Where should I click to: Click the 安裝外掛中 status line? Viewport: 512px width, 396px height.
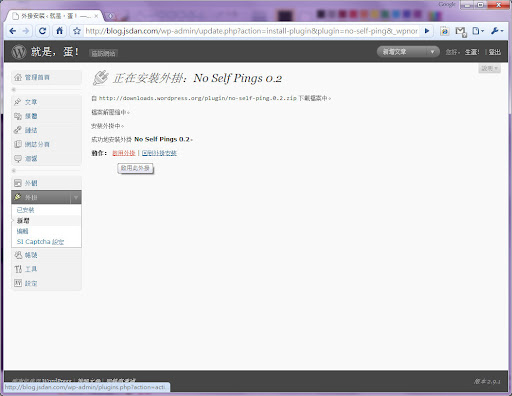108,126
